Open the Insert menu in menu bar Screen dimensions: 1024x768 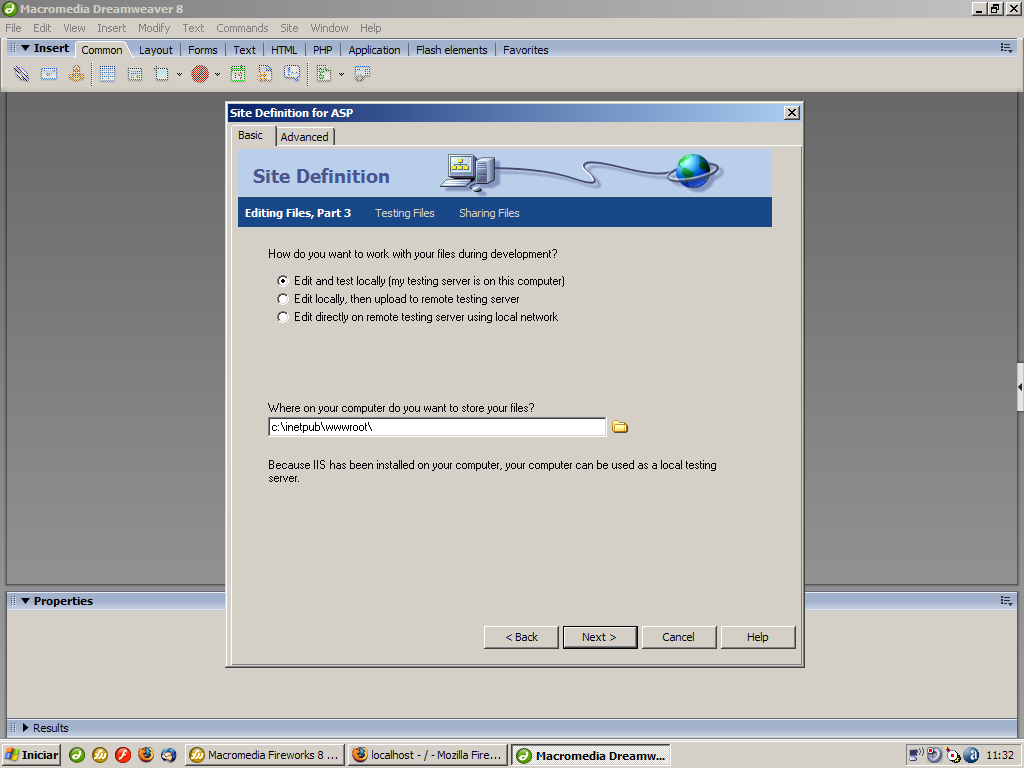(112, 28)
